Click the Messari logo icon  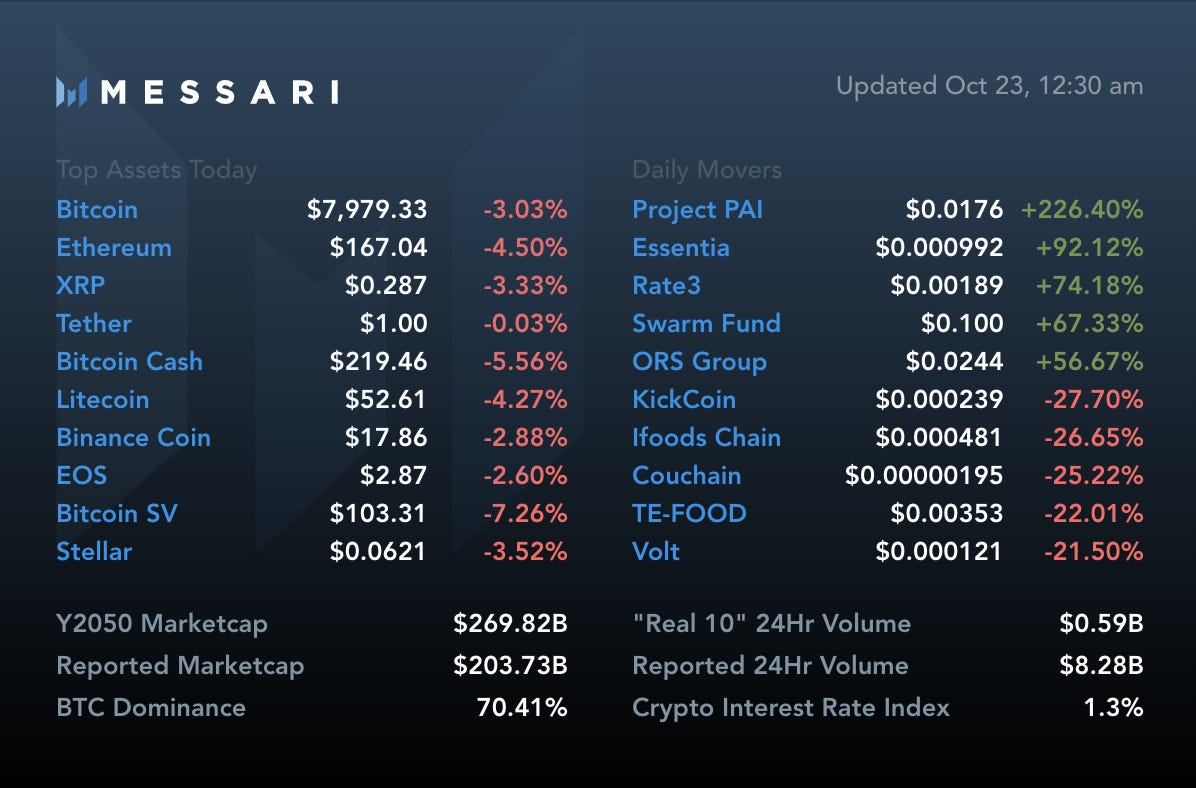71,92
